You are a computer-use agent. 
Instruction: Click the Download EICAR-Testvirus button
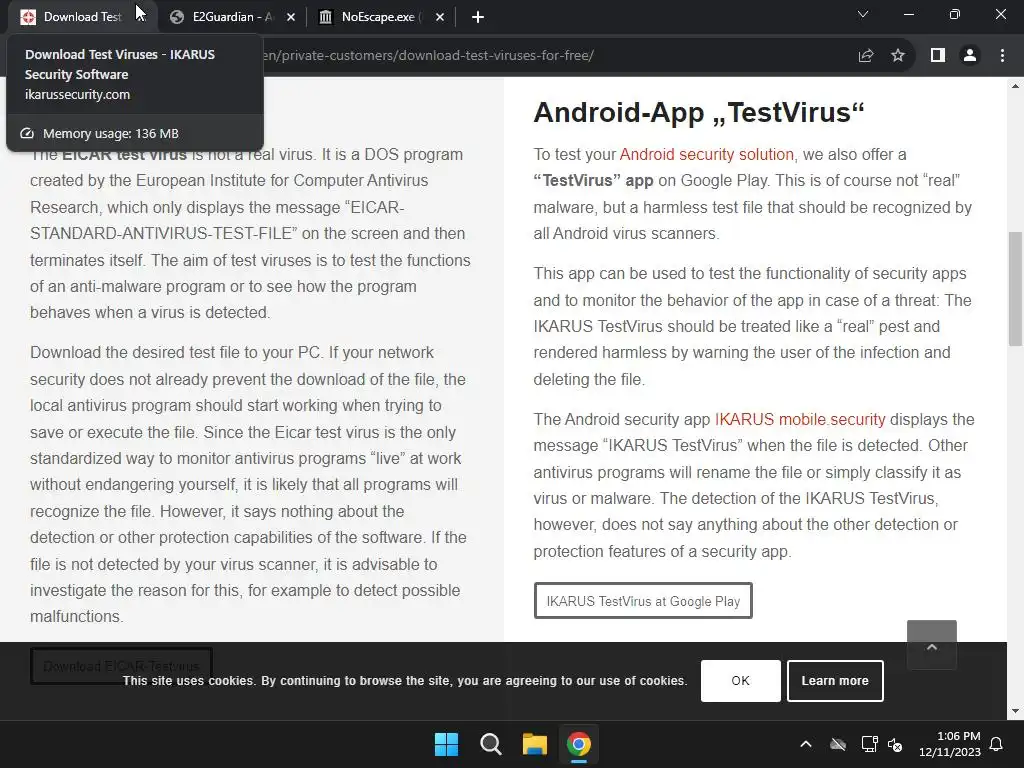(x=121, y=665)
